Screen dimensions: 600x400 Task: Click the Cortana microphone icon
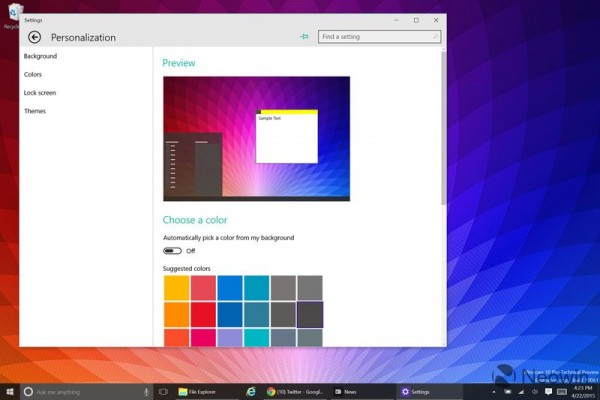pyautogui.click(x=147, y=391)
